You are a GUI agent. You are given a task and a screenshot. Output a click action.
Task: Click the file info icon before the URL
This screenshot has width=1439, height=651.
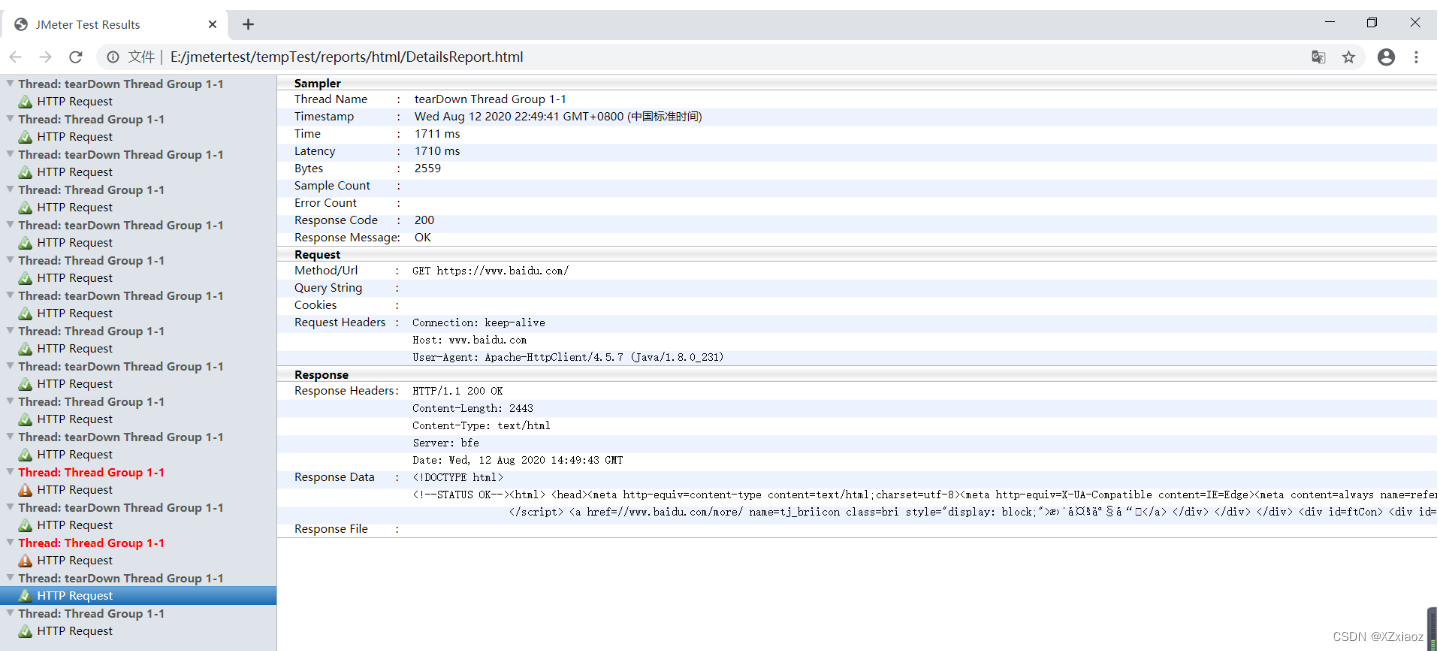(x=112, y=57)
